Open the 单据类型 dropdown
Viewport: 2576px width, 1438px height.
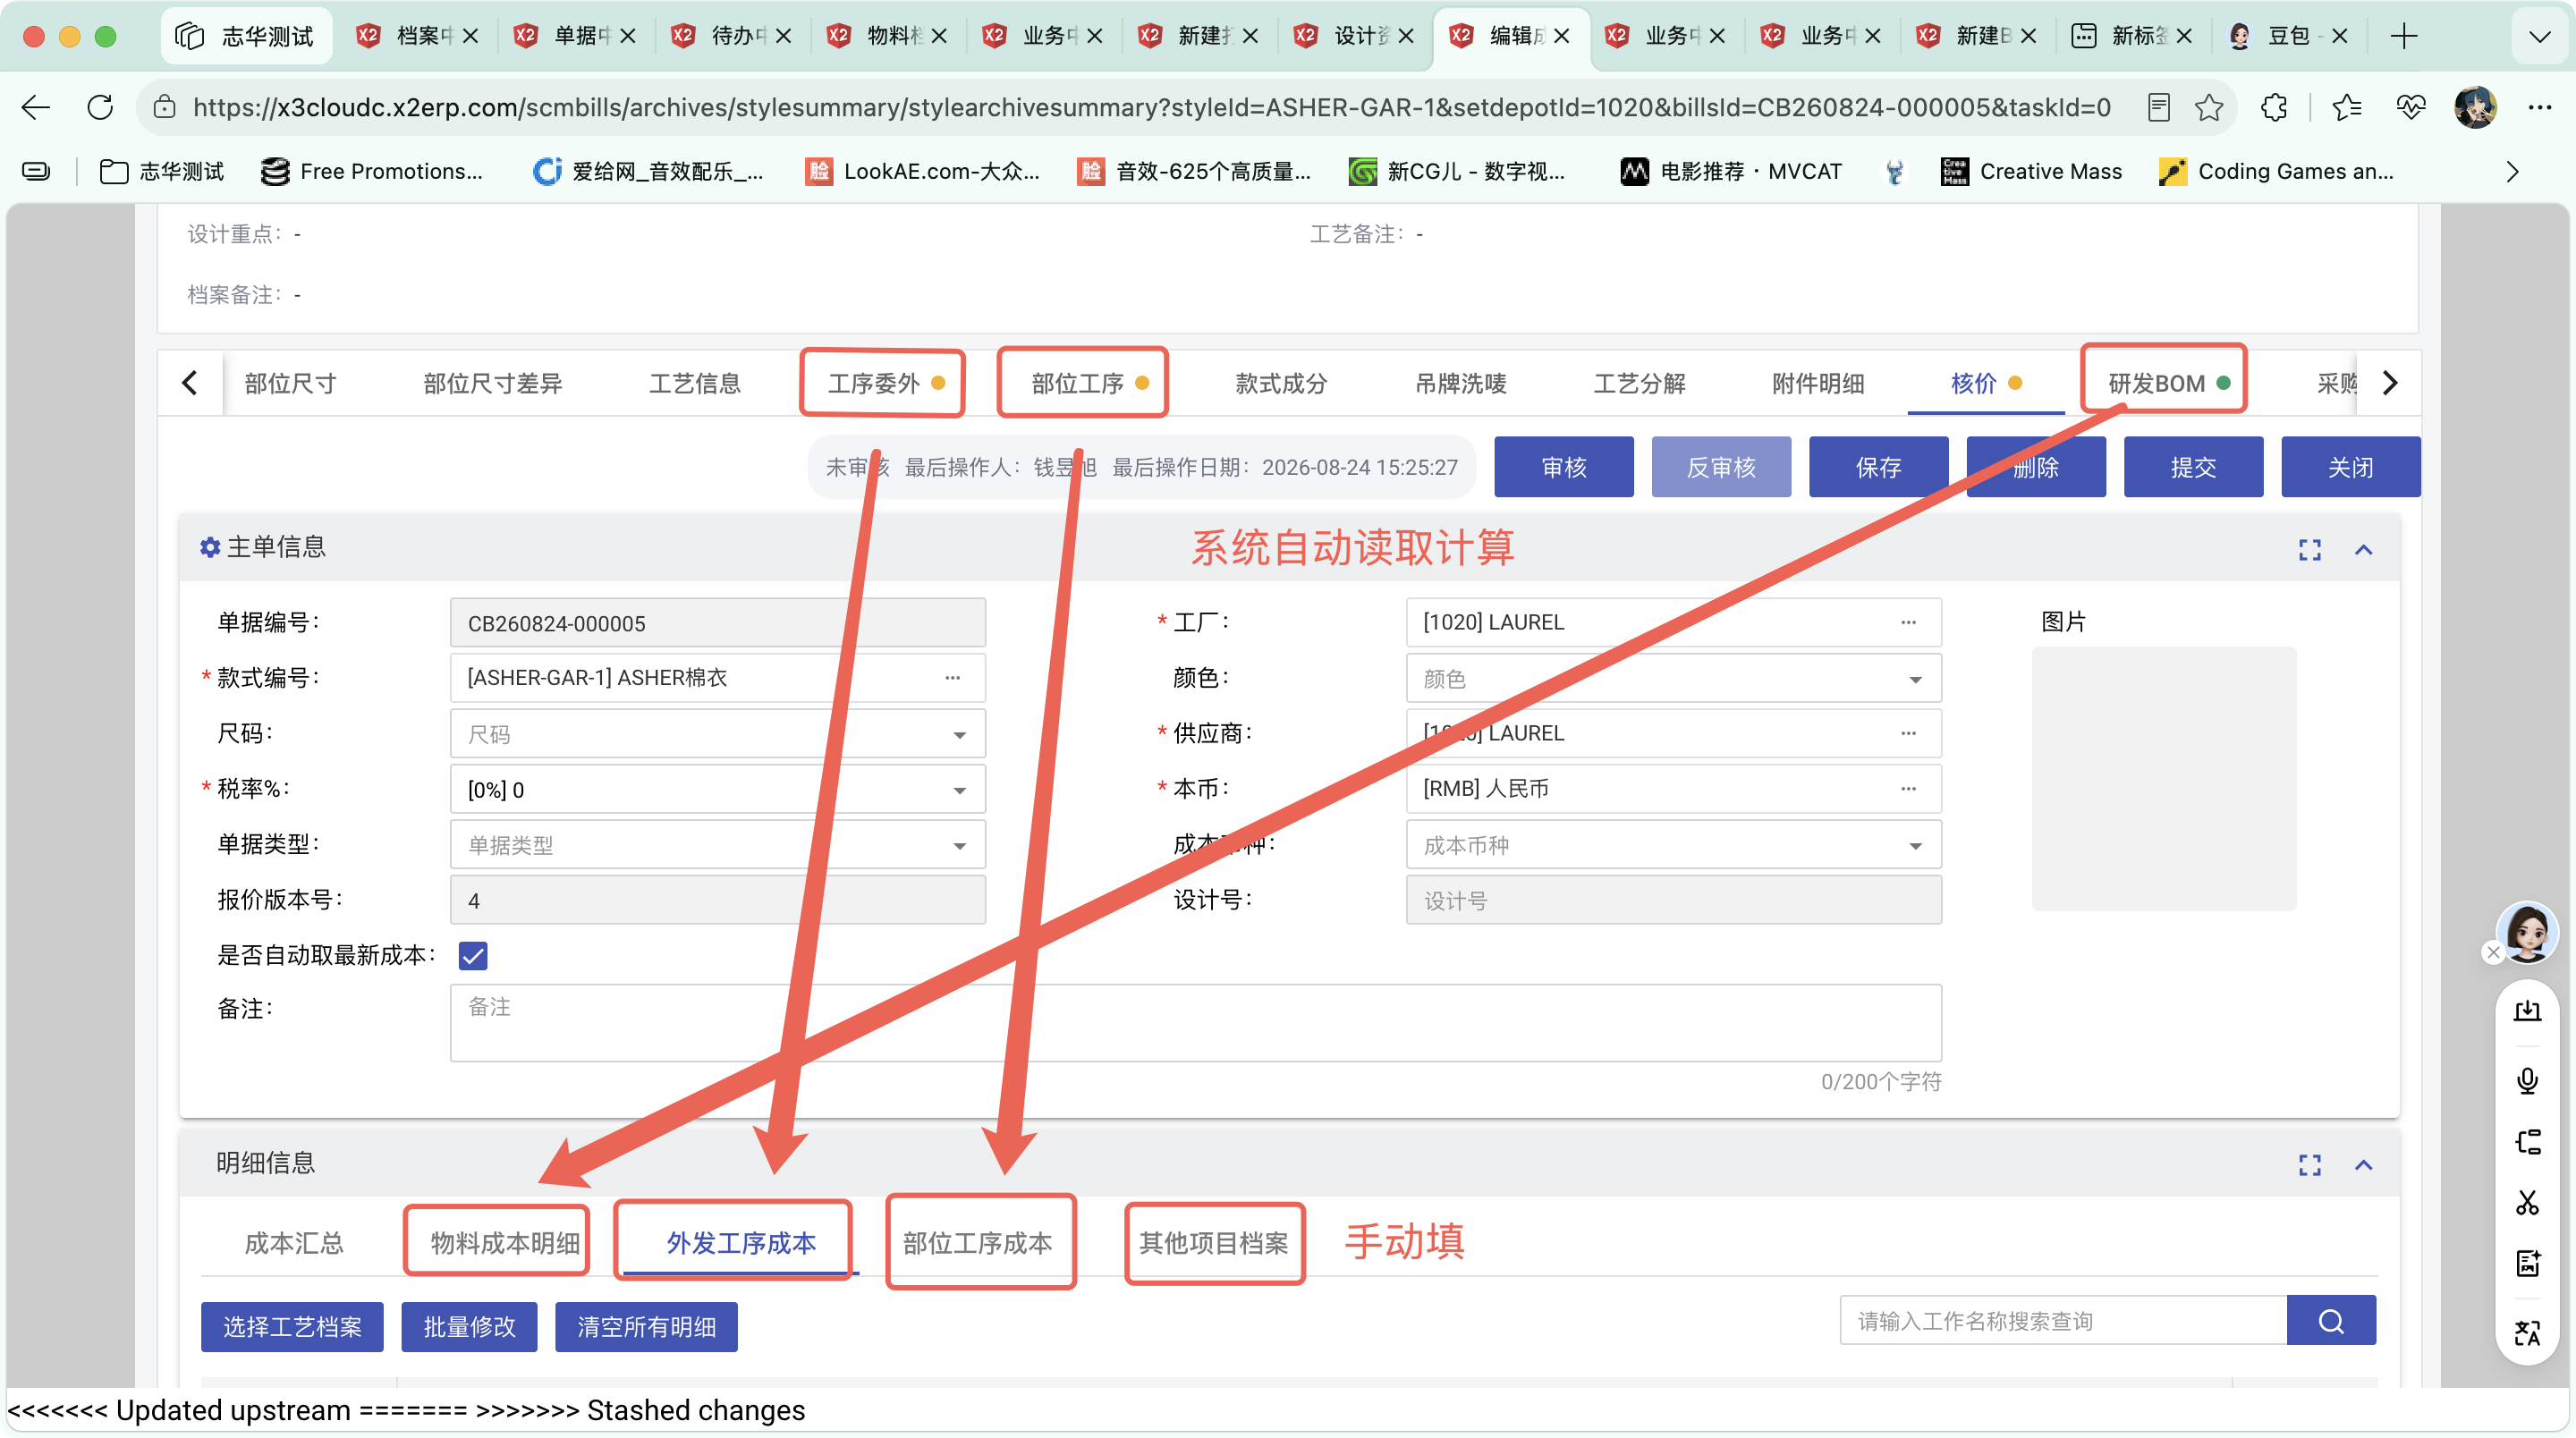click(x=717, y=845)
